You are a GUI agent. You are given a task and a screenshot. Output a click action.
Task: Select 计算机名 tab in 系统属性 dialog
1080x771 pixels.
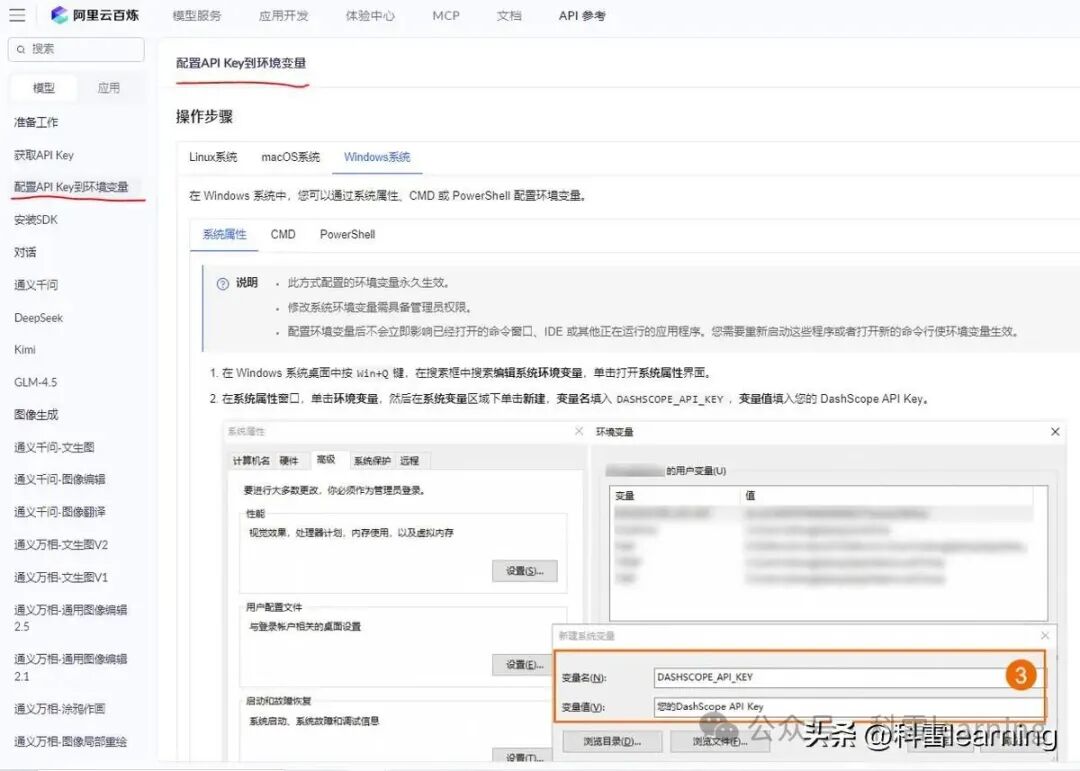[251, 460]
